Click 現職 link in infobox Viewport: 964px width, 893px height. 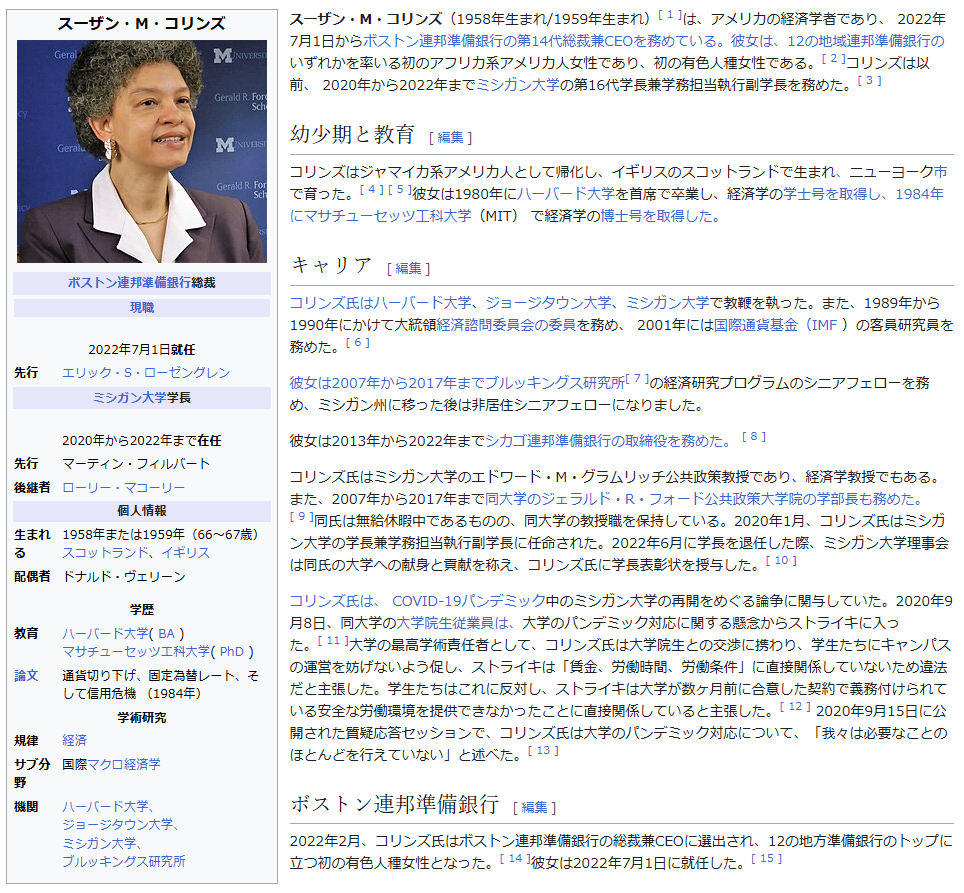[141, 307]
